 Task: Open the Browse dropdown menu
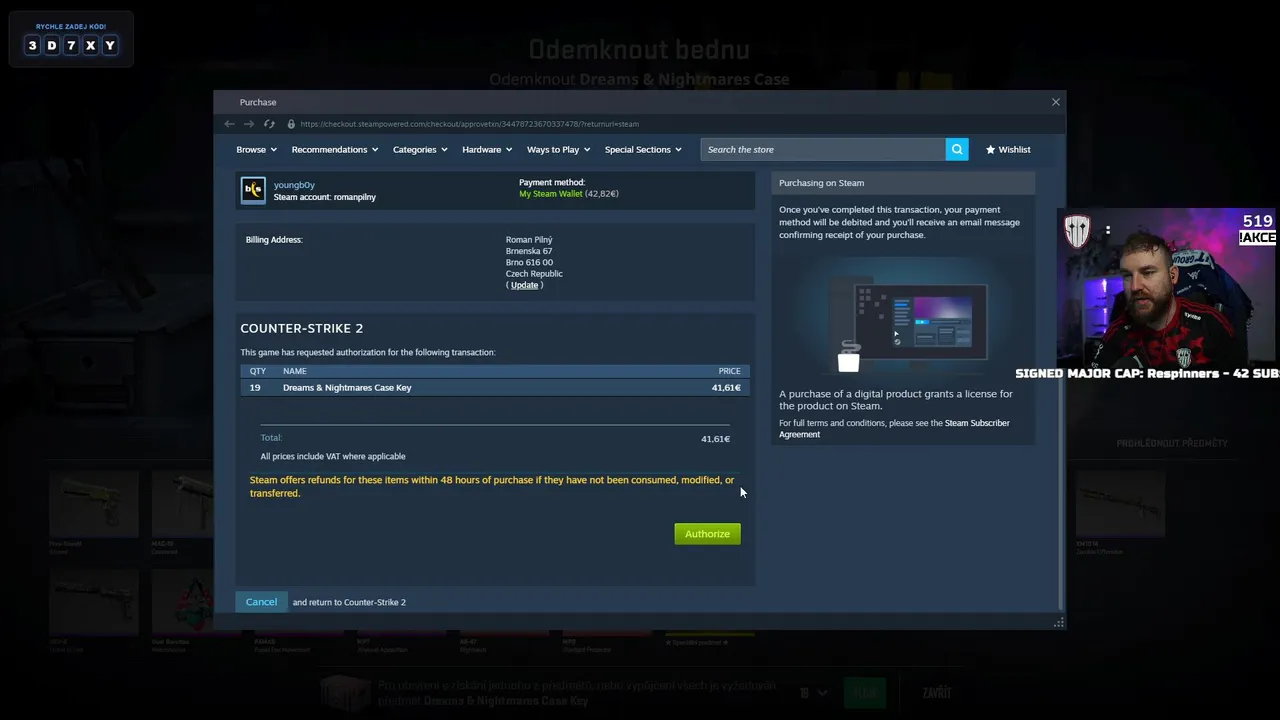point(256,149)
